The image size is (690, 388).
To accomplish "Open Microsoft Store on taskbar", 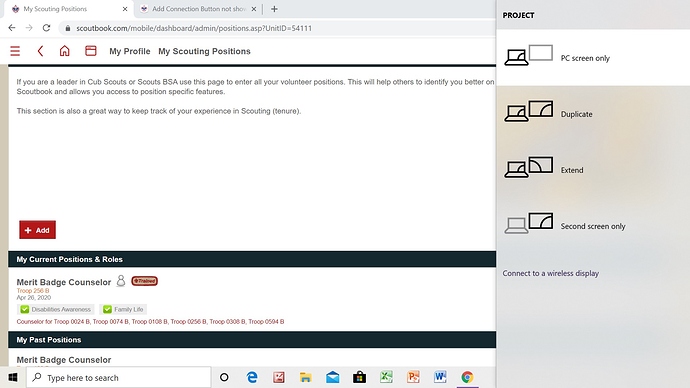I will tap(360, 377).
